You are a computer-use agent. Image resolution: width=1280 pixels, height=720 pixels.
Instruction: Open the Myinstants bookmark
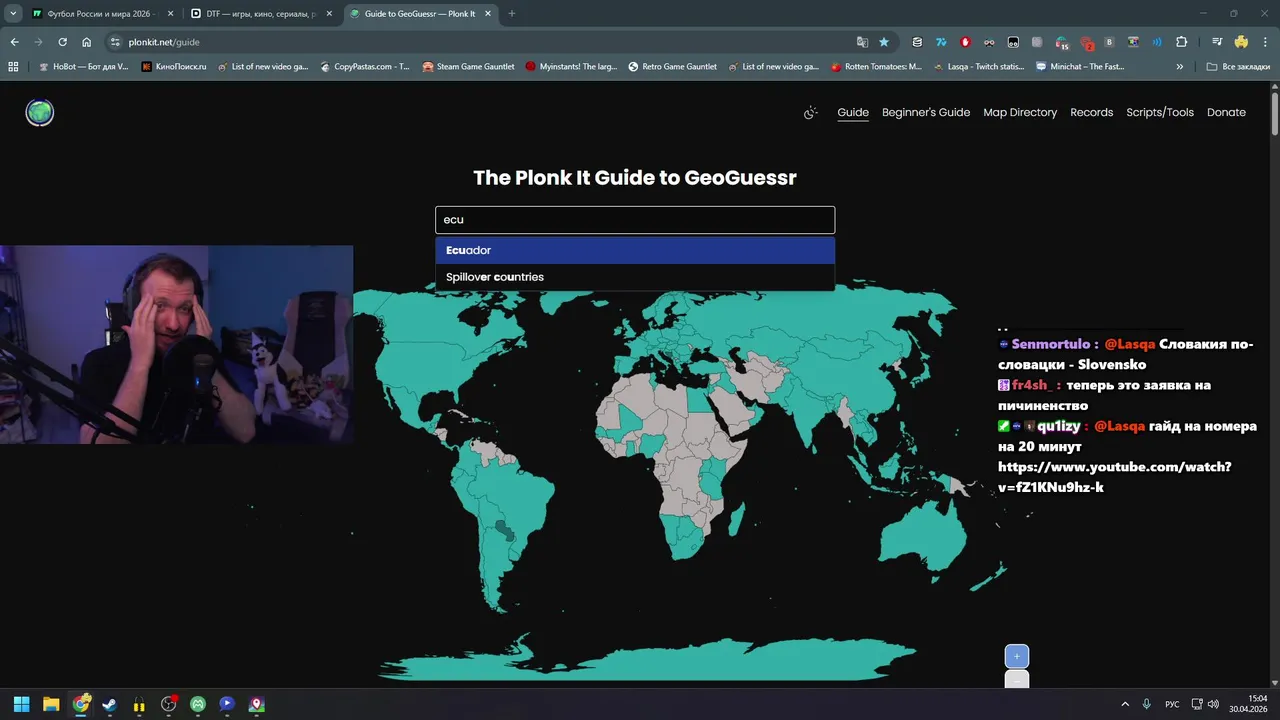tap(572, 67)
